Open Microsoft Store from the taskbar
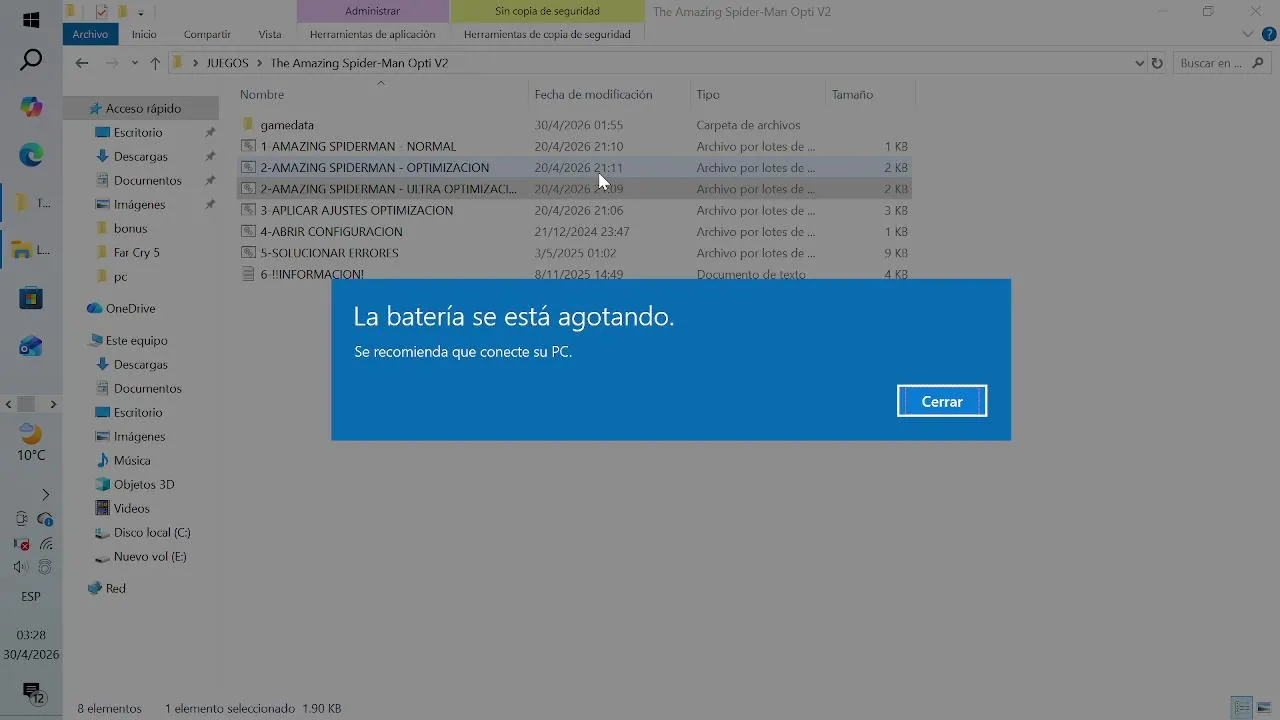1280x720 pixels. point(31,298)
